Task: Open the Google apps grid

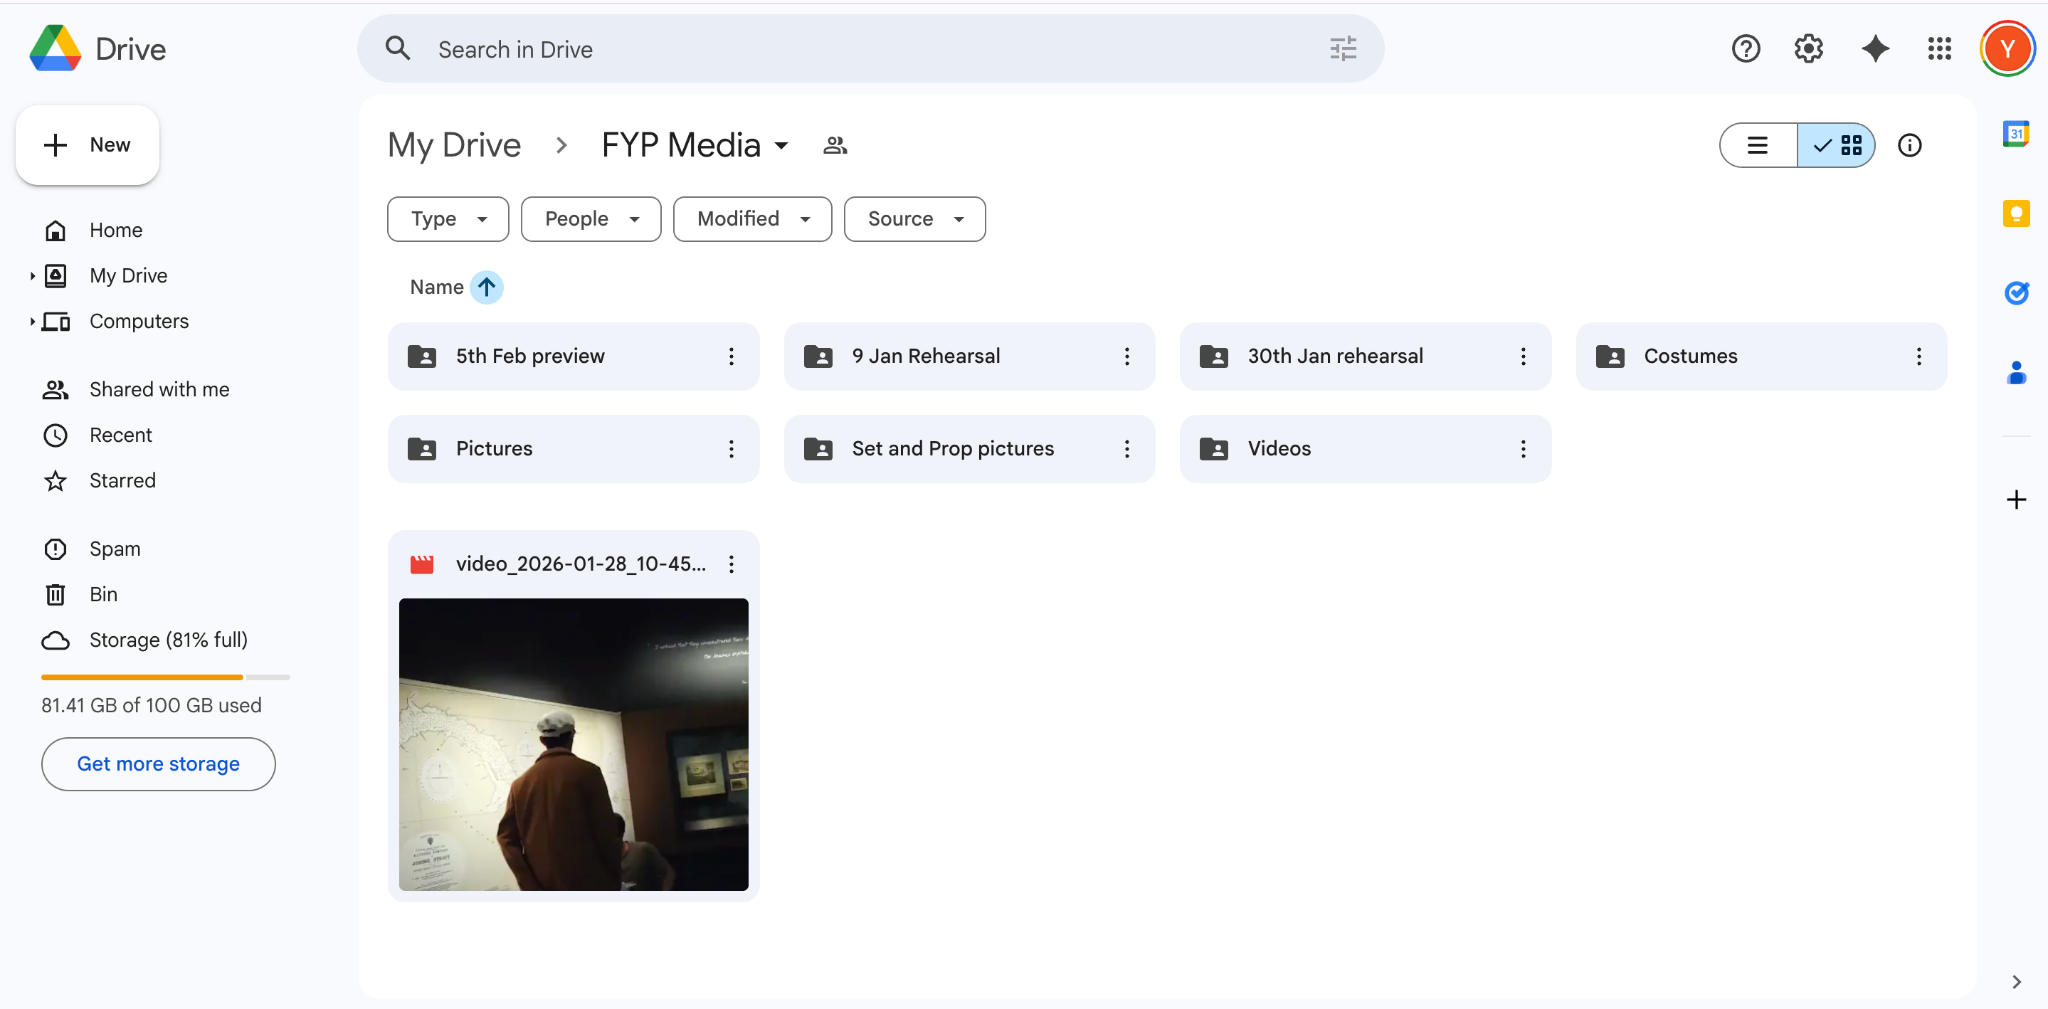Action: [x=1939, y=49]
